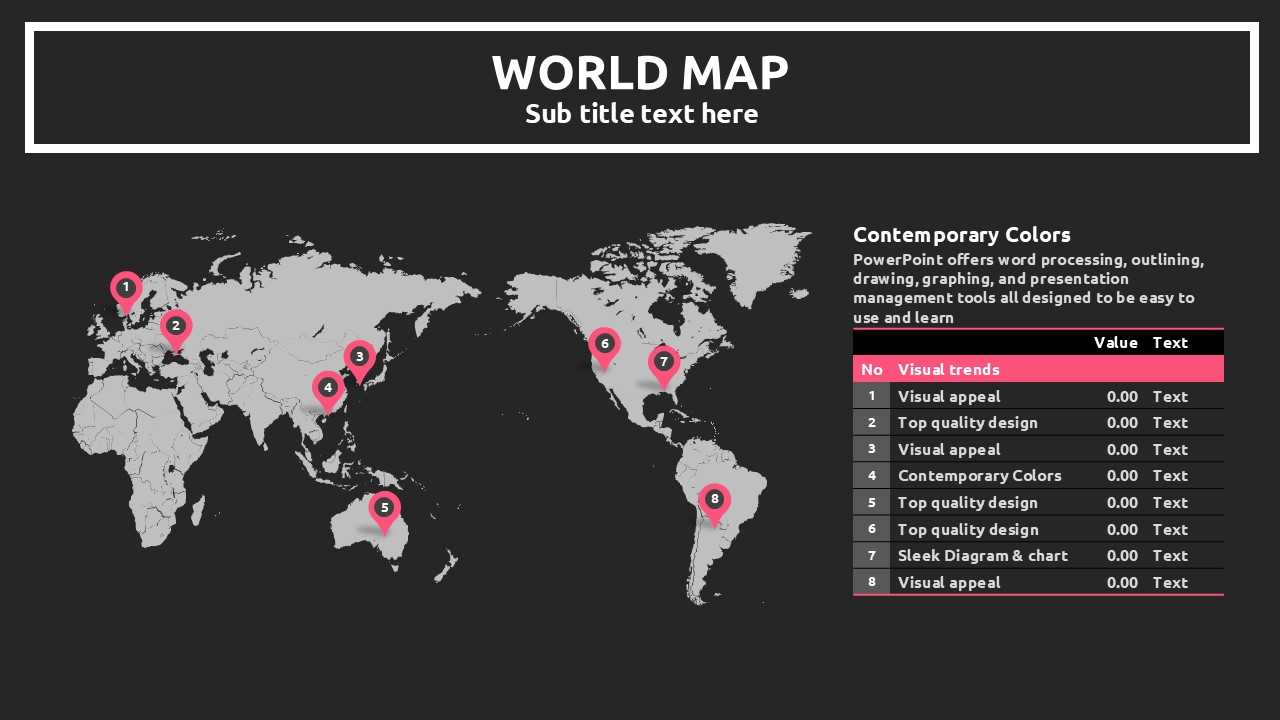The height and width of the screenshot is (720, 1280).
Task: Click the Contemporary Colors heading above the paragraph
Action: pyautogui.click(x=961, y=235)
